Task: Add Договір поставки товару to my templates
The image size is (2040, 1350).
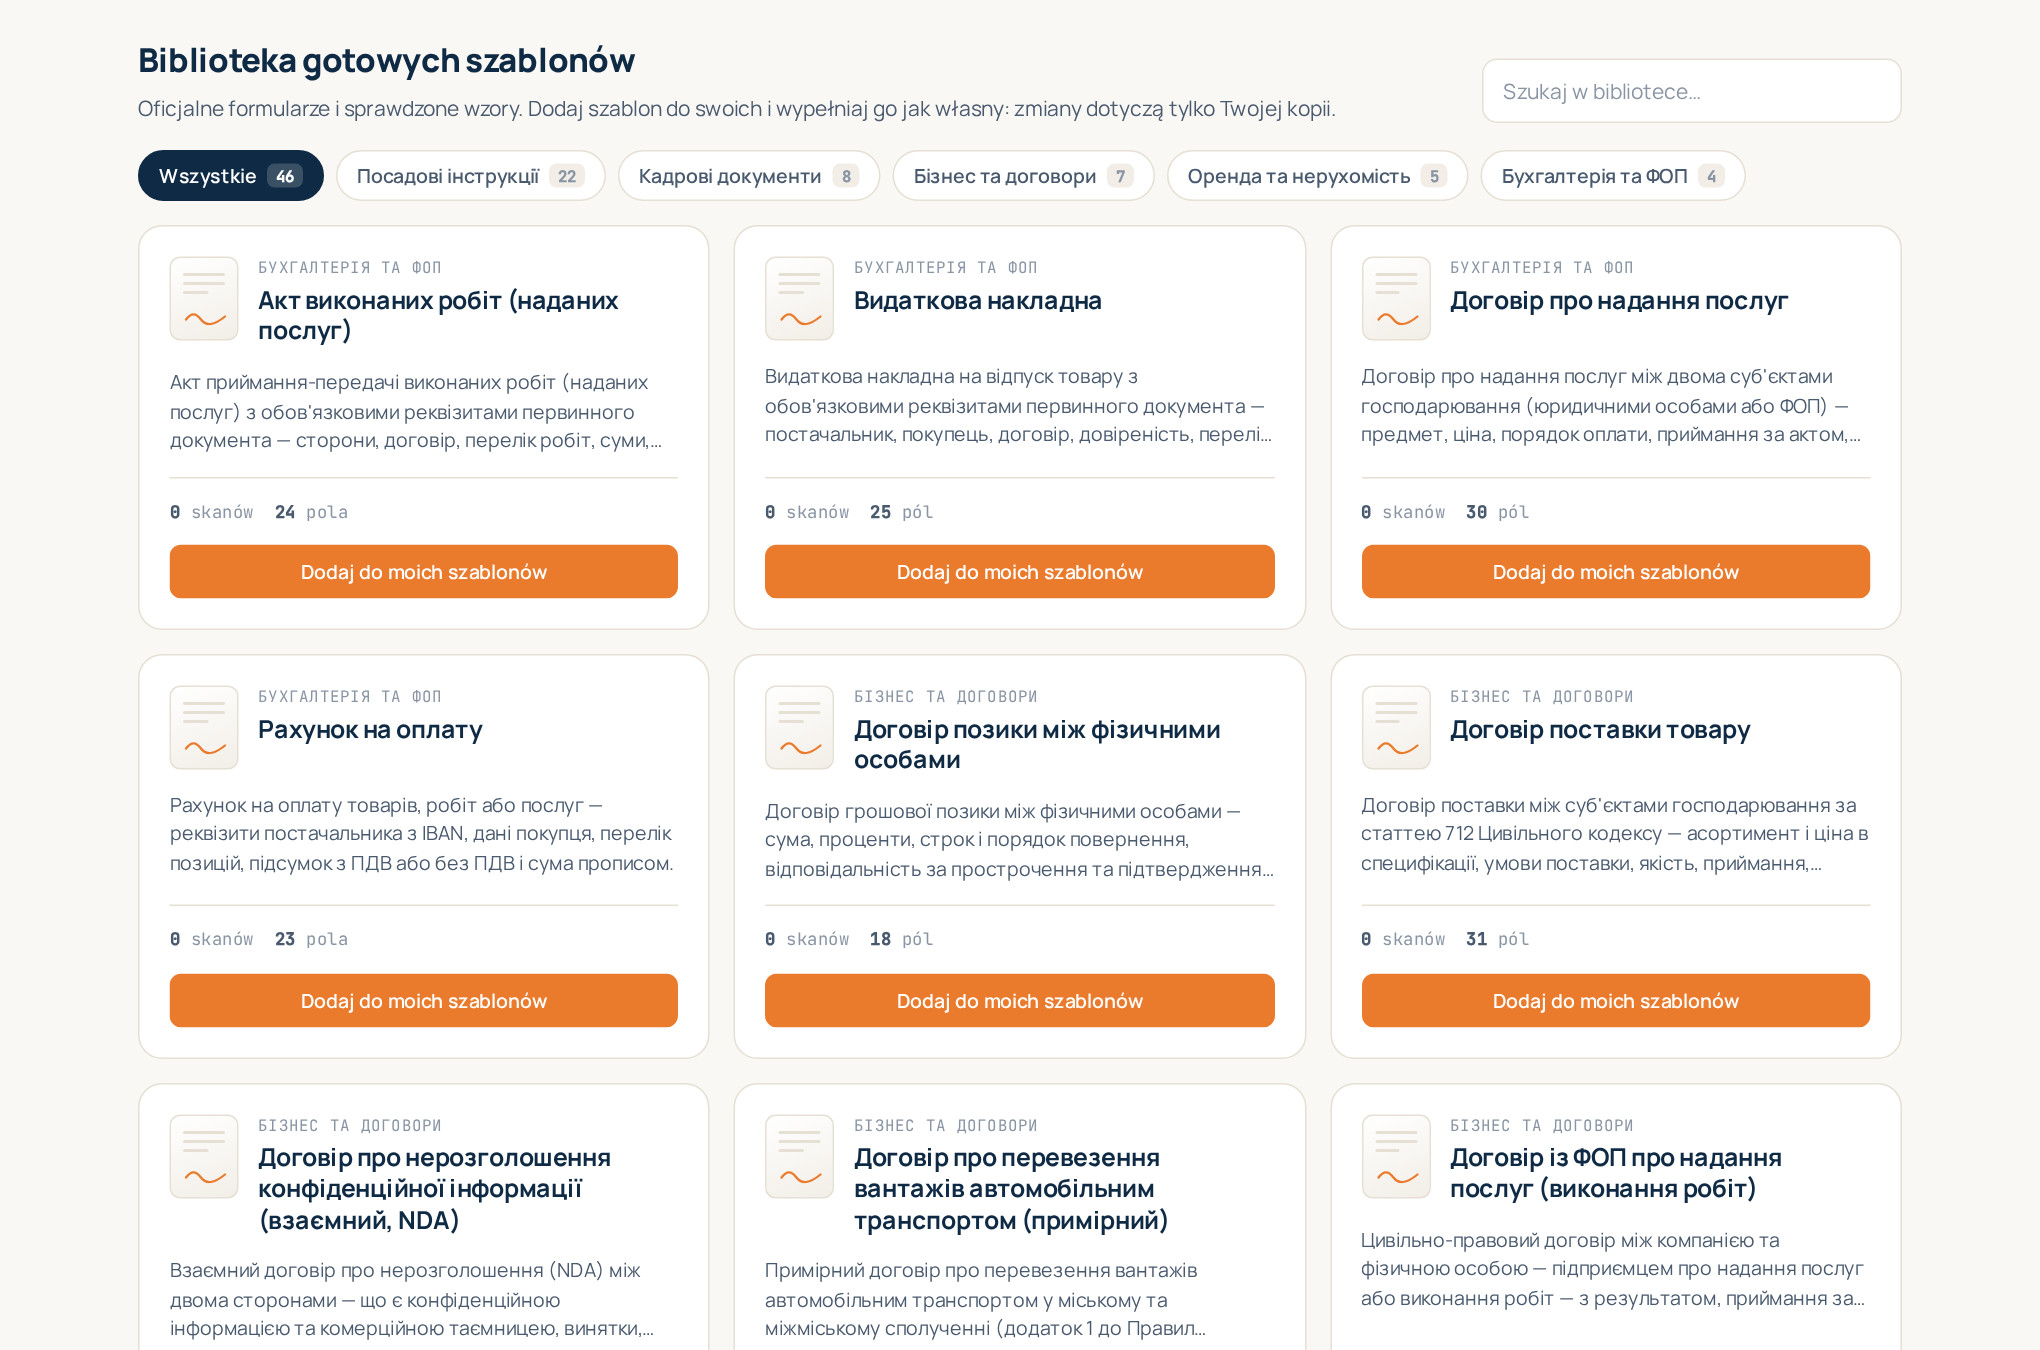Action: 1616,1001
